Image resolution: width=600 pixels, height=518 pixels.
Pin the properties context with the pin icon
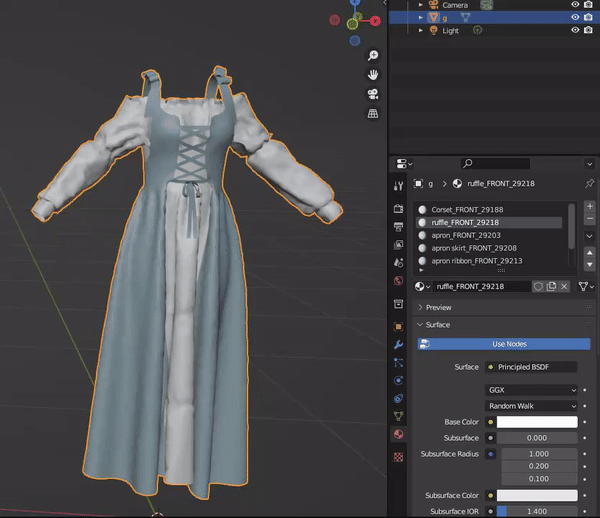coord(589,185)
